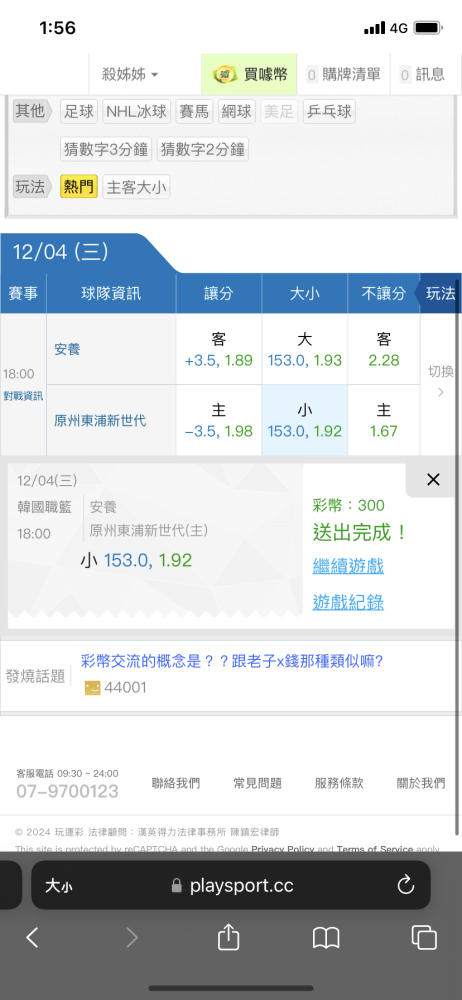
Task: Open text size 大小 page settings
Action: (59, 886)
